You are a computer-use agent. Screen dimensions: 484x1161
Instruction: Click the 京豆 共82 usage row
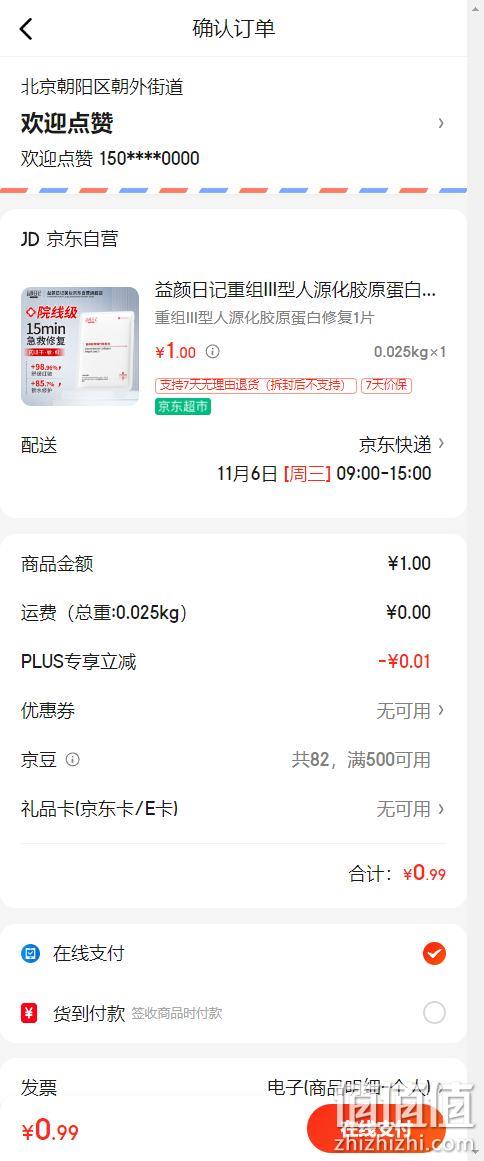(x=233, y=760)
